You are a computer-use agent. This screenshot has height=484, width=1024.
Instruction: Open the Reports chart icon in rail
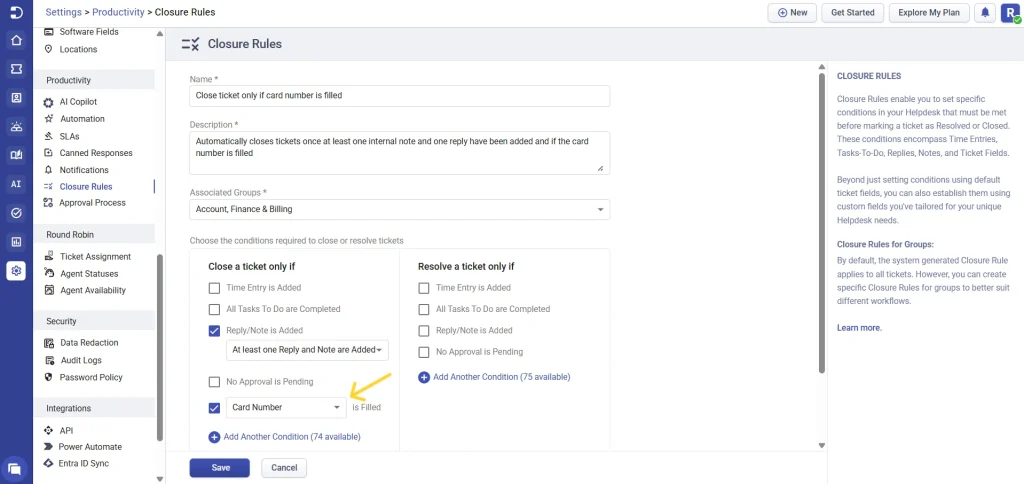(16, 242)
